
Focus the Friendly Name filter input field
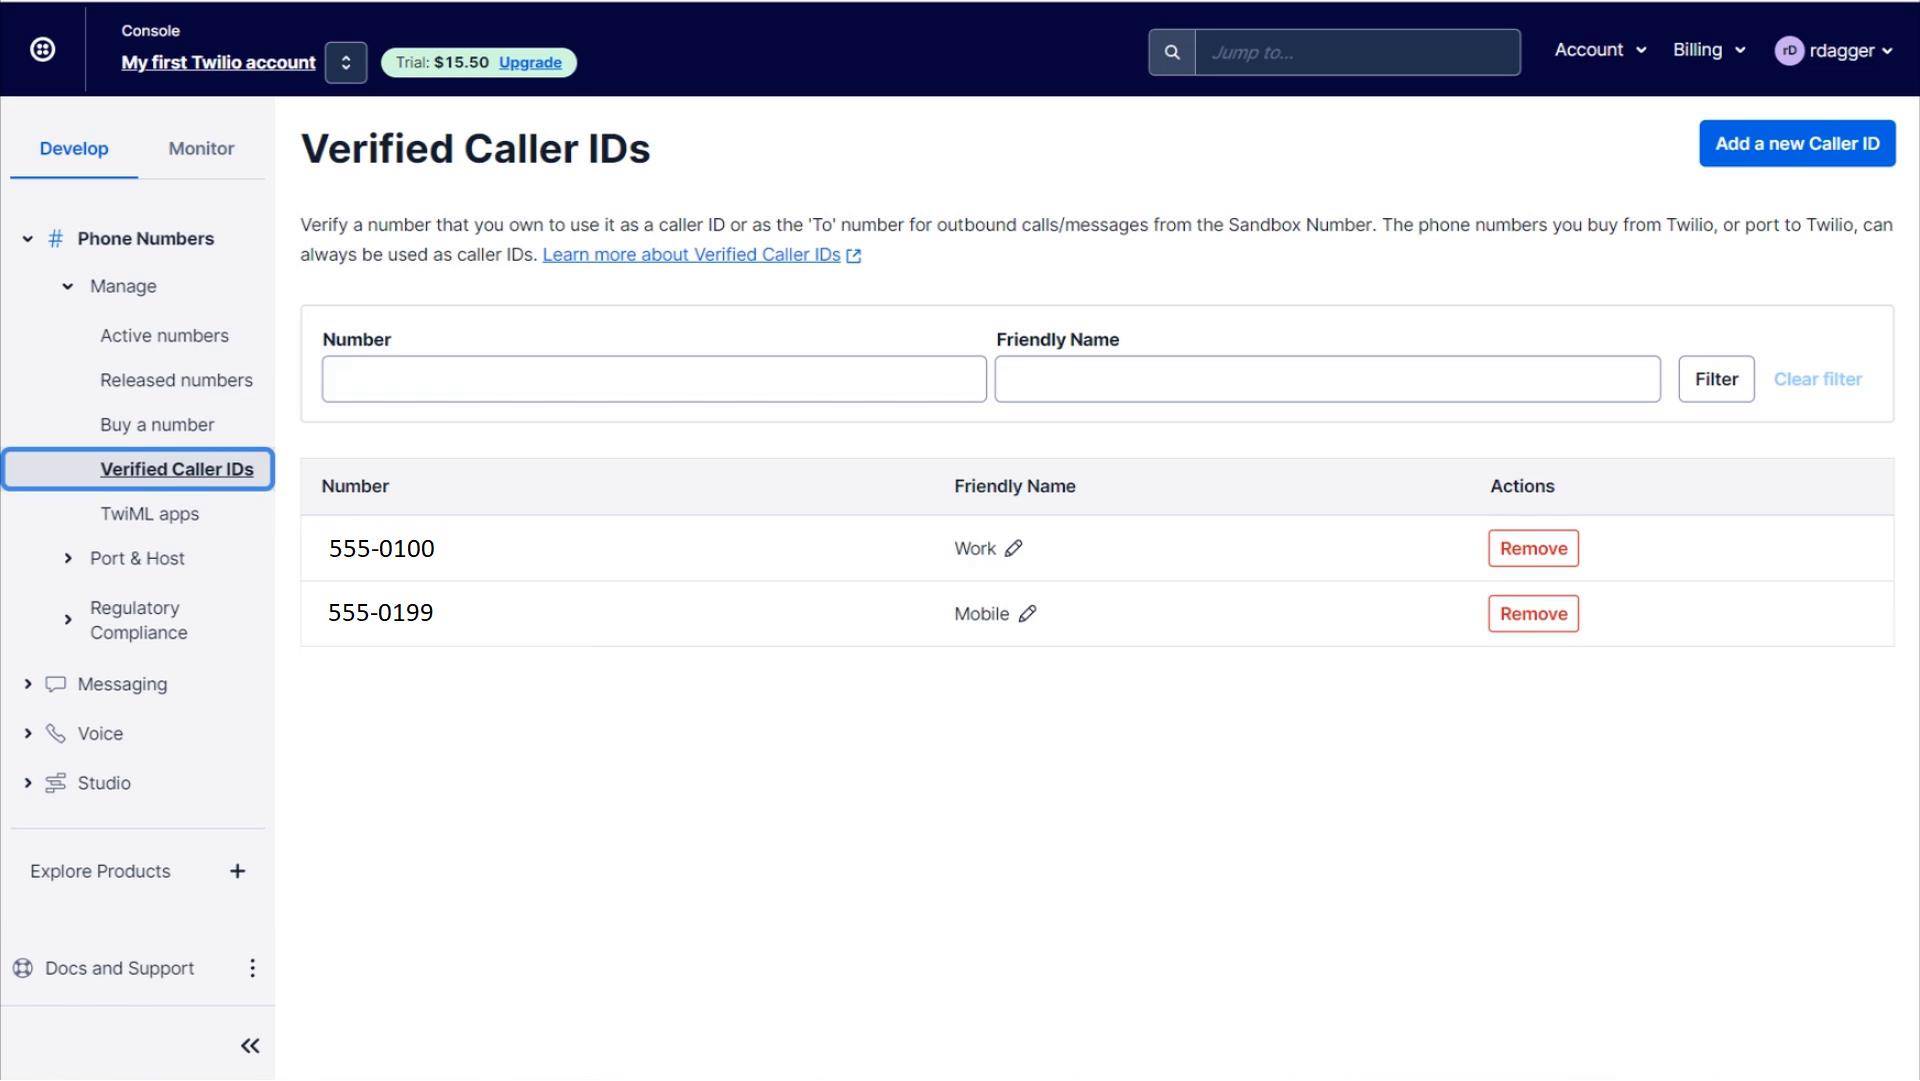(x=1327, y=379)
